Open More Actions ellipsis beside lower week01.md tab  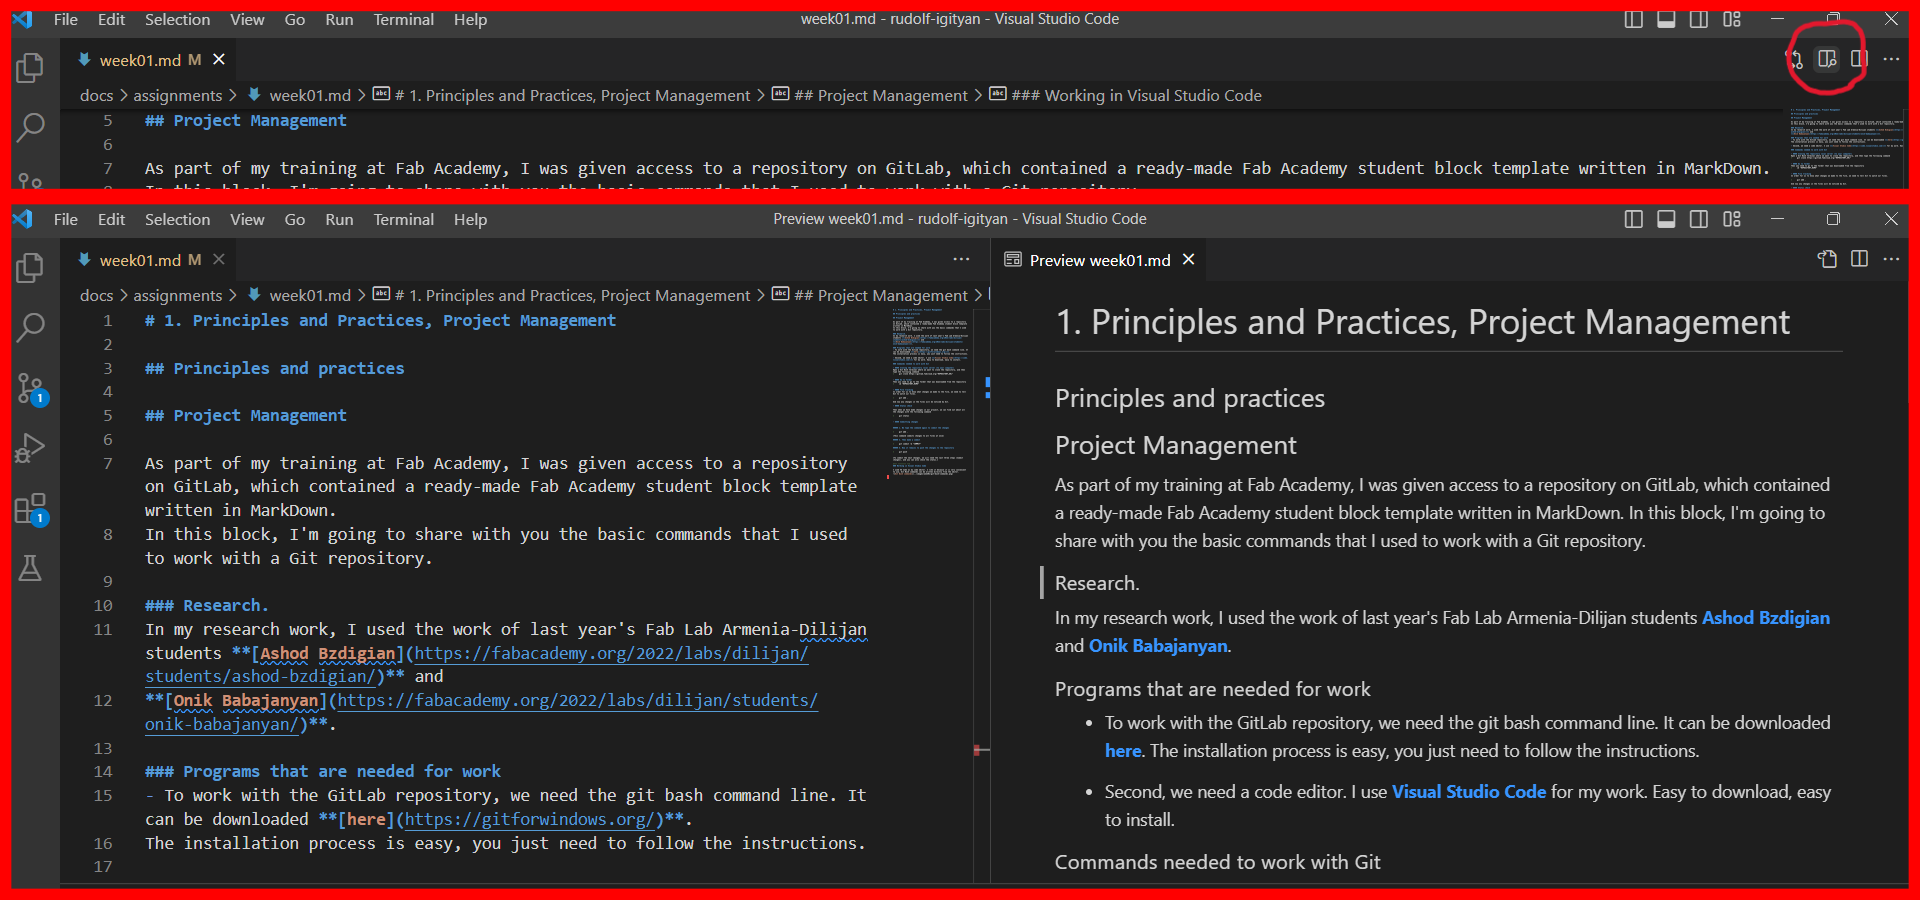[x=961, y=259]
